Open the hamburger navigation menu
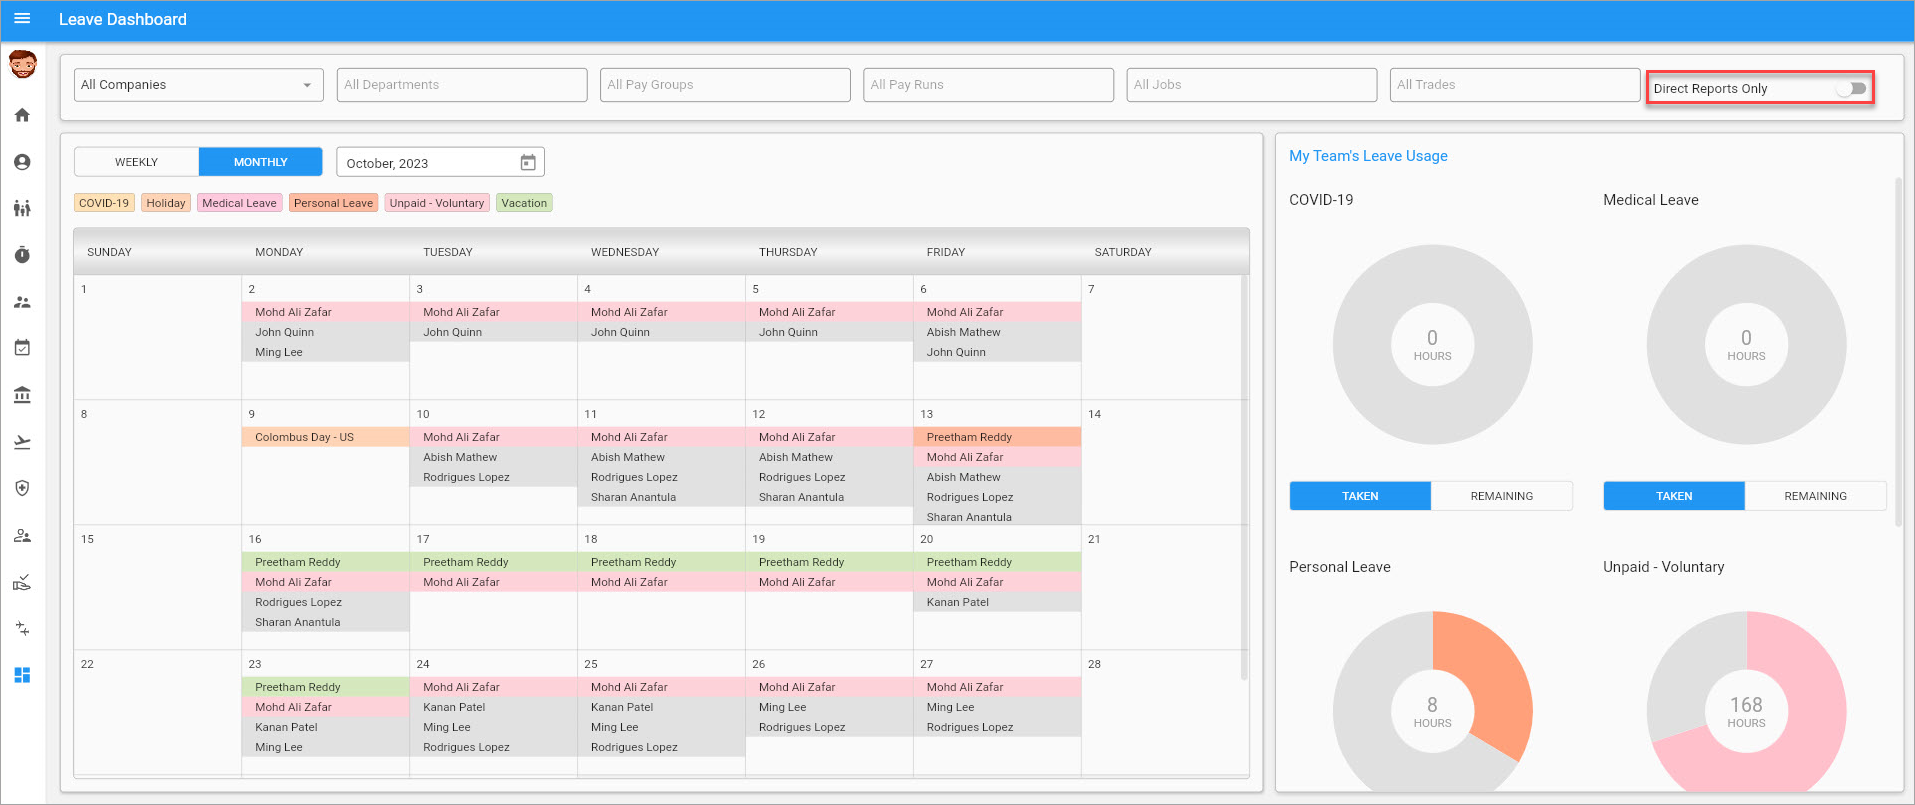Image resolution: width=1915 pixels, height=805 pixels. 22,19
